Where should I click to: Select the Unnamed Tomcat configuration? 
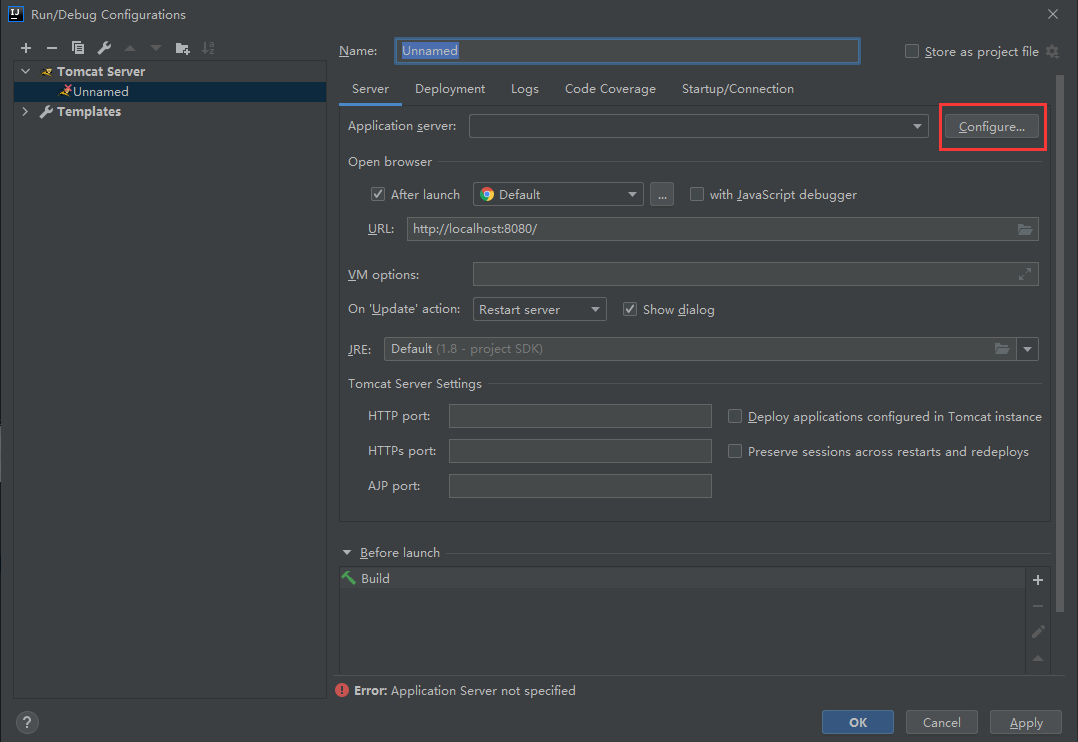point(170,91)
